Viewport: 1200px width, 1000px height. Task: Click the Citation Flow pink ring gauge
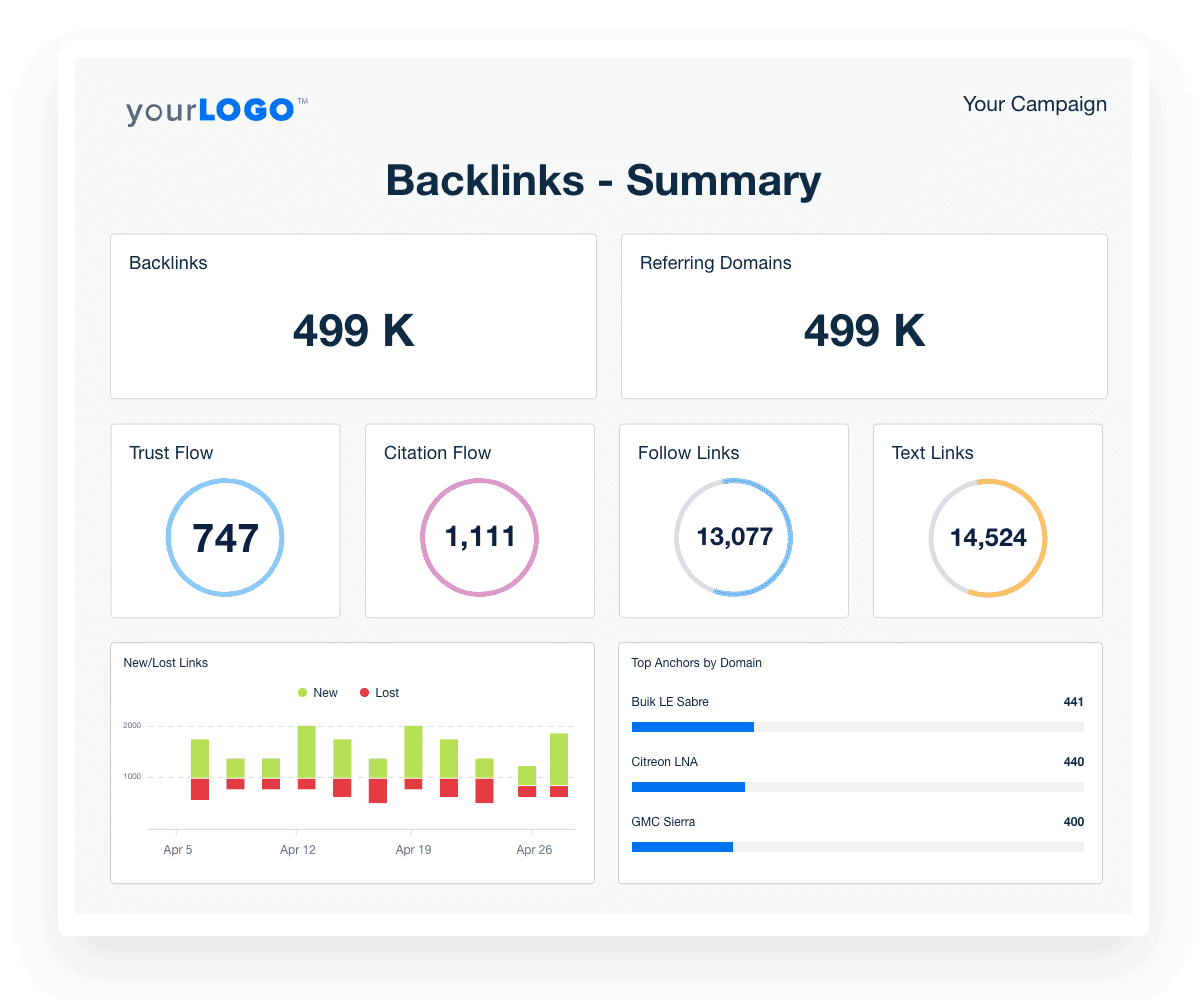479,538
